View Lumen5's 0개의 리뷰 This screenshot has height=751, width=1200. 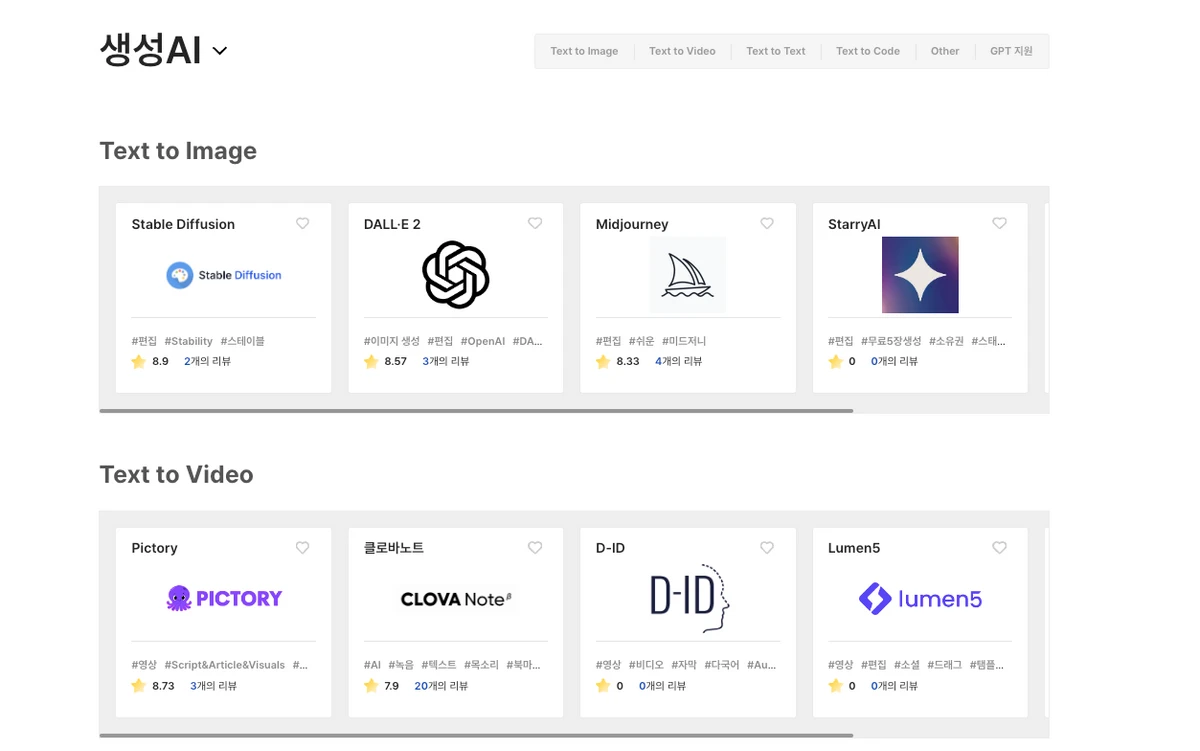pyautogui.click(x=894, y=686)
